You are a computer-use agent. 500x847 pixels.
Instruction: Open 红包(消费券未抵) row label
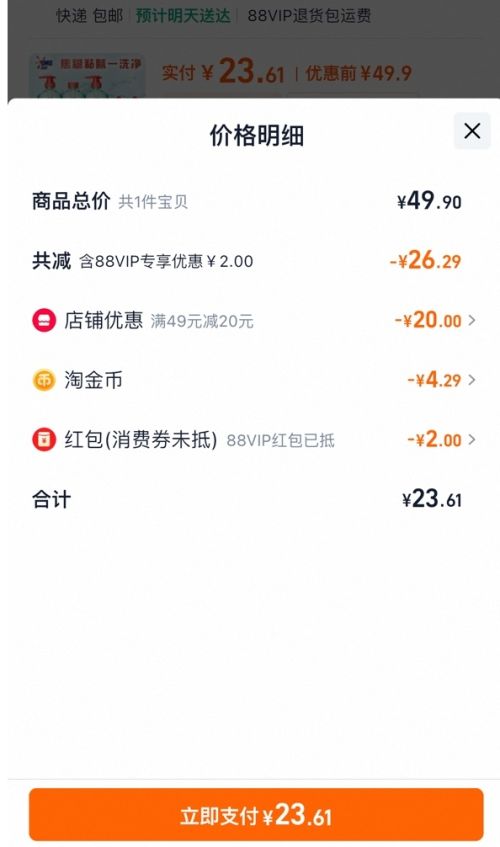(141, 440)
